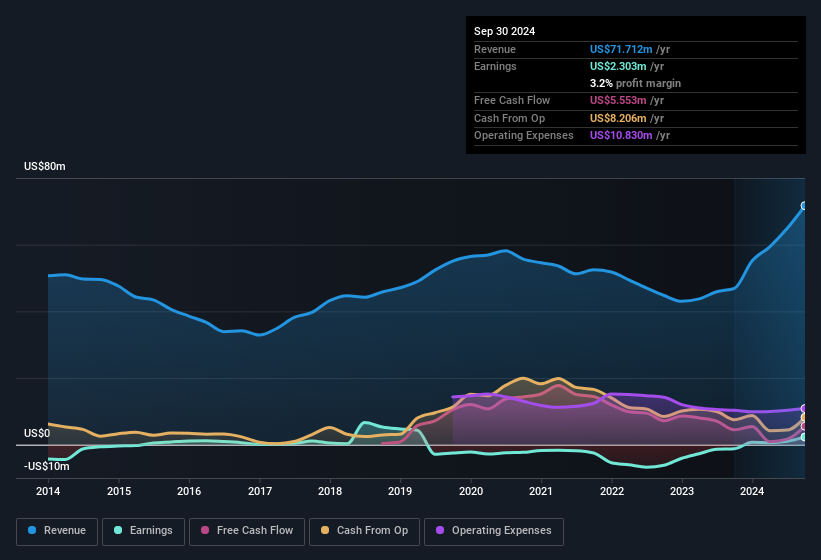The width and height of the screenshot is (821, 560).
Task: Click the 2014 x-axis label
Action: tap(48, 491)
